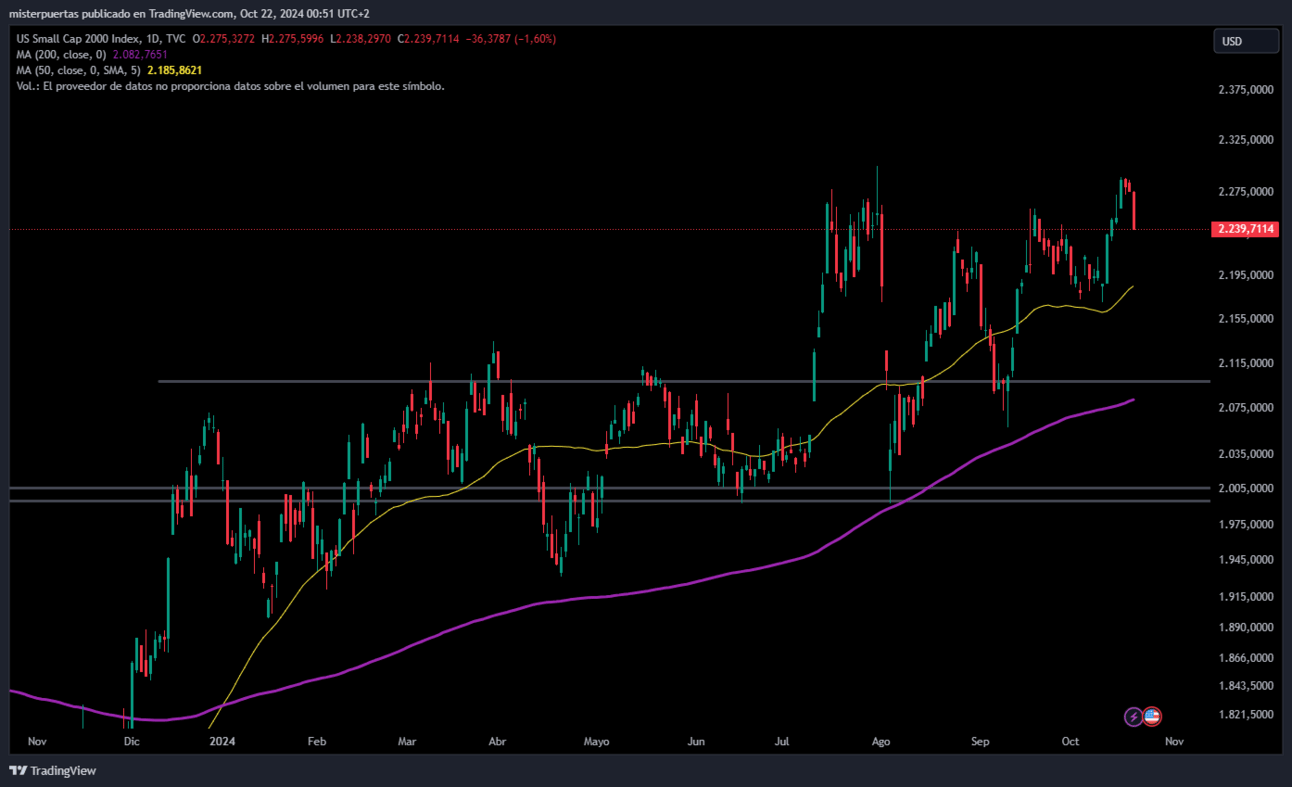Click the 1.866,0000 price axis label
This screenshot has width=1292, height=787.
click(1245, 657)
